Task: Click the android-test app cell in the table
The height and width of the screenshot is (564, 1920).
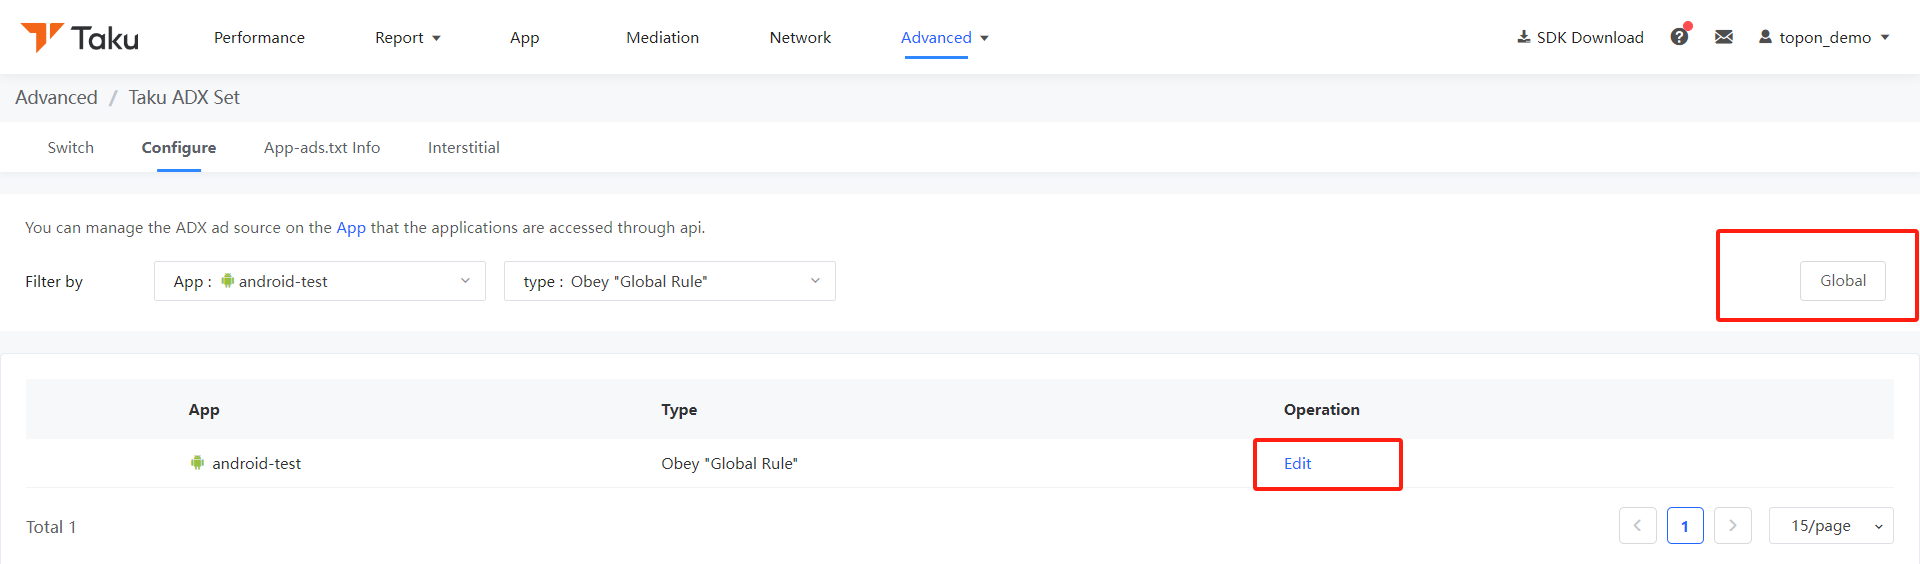Action: [246, 463]
